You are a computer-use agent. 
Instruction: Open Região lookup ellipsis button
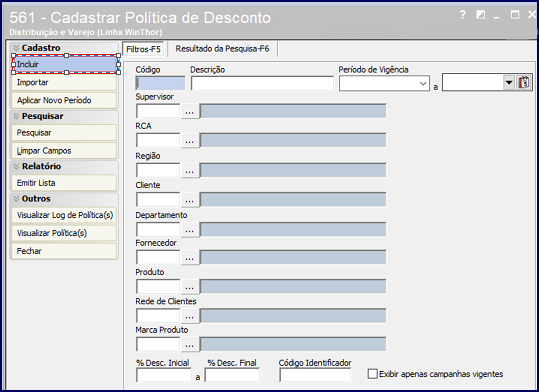[x=190, y=170]
